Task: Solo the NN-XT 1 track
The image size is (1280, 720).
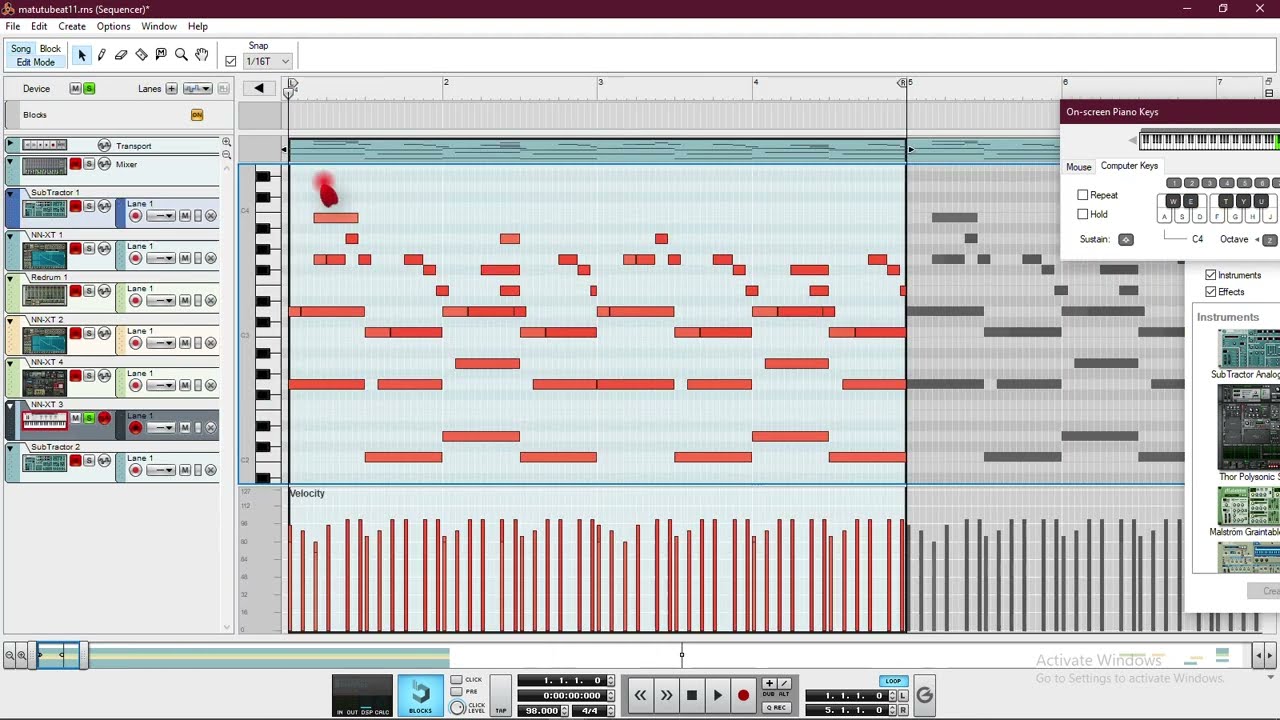Action: point(89,249)
